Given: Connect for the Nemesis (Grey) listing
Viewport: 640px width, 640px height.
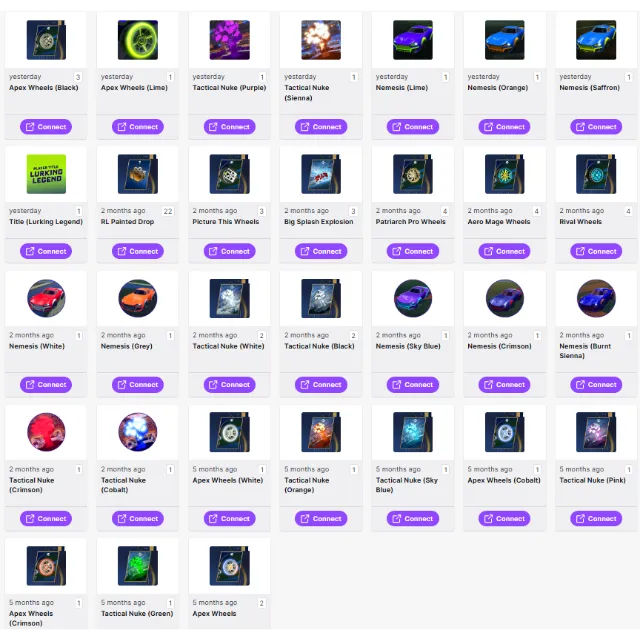Looking at the screenshot, I should [x=138, y=384].
